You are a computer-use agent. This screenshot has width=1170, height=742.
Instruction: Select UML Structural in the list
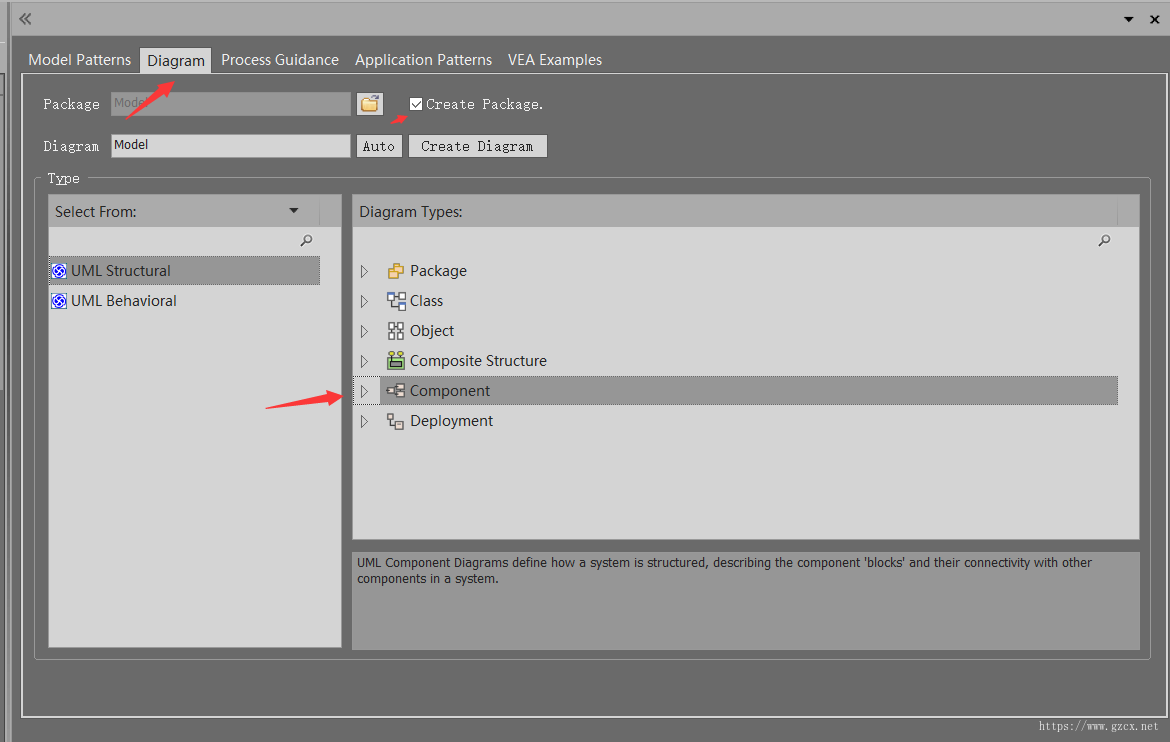[120, 271]
